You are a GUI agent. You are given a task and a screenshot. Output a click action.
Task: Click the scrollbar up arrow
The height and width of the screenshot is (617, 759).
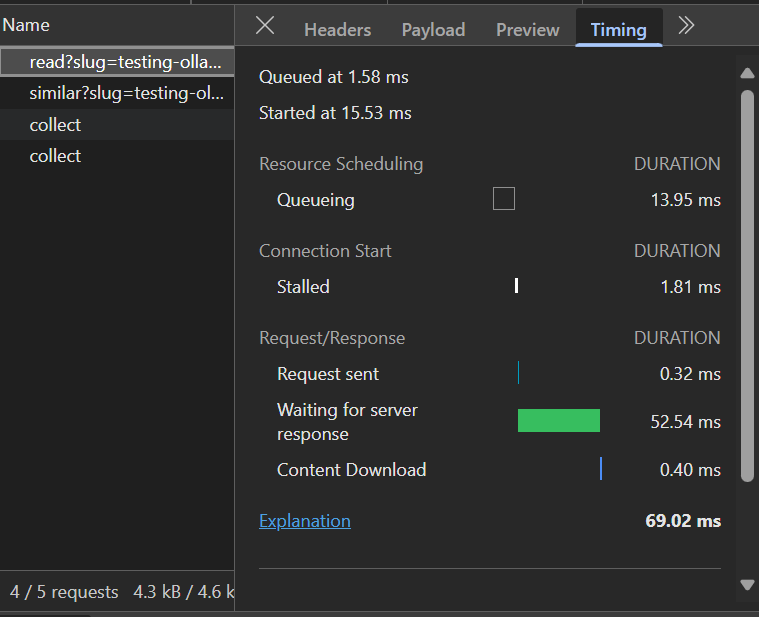point(746,73)
